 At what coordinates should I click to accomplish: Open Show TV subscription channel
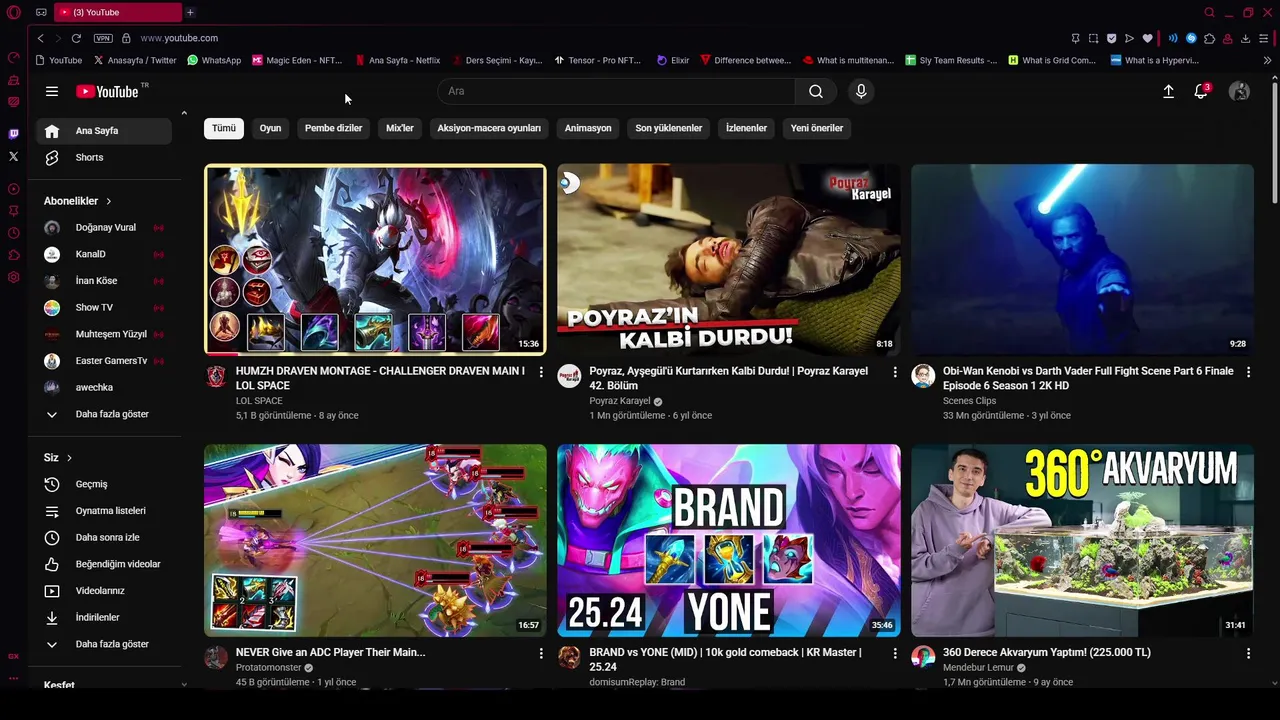104,308
